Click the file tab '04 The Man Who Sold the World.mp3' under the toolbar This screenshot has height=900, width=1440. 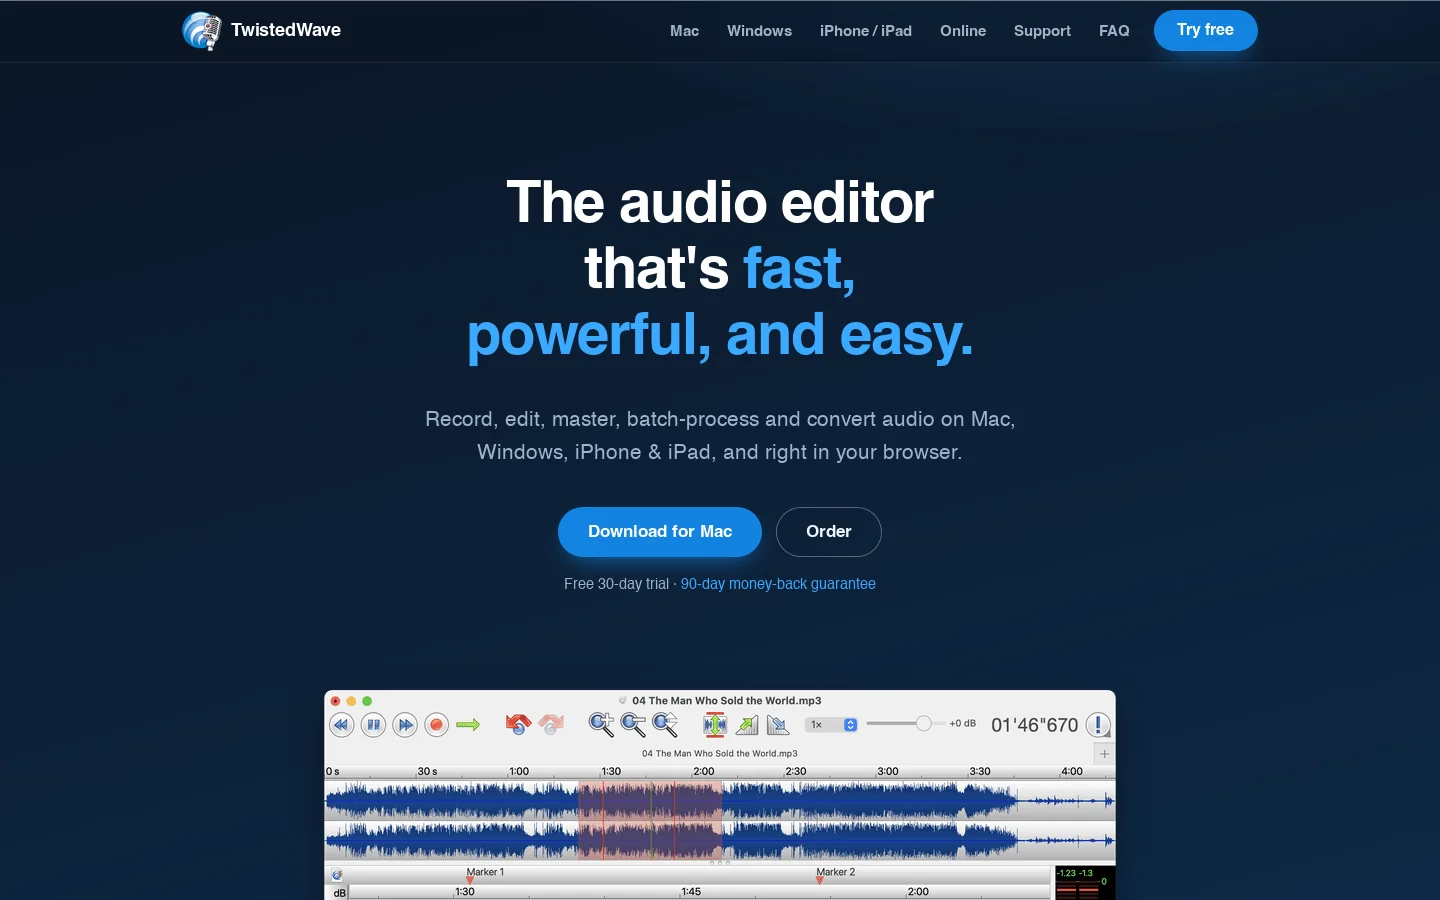click(720, 754)
